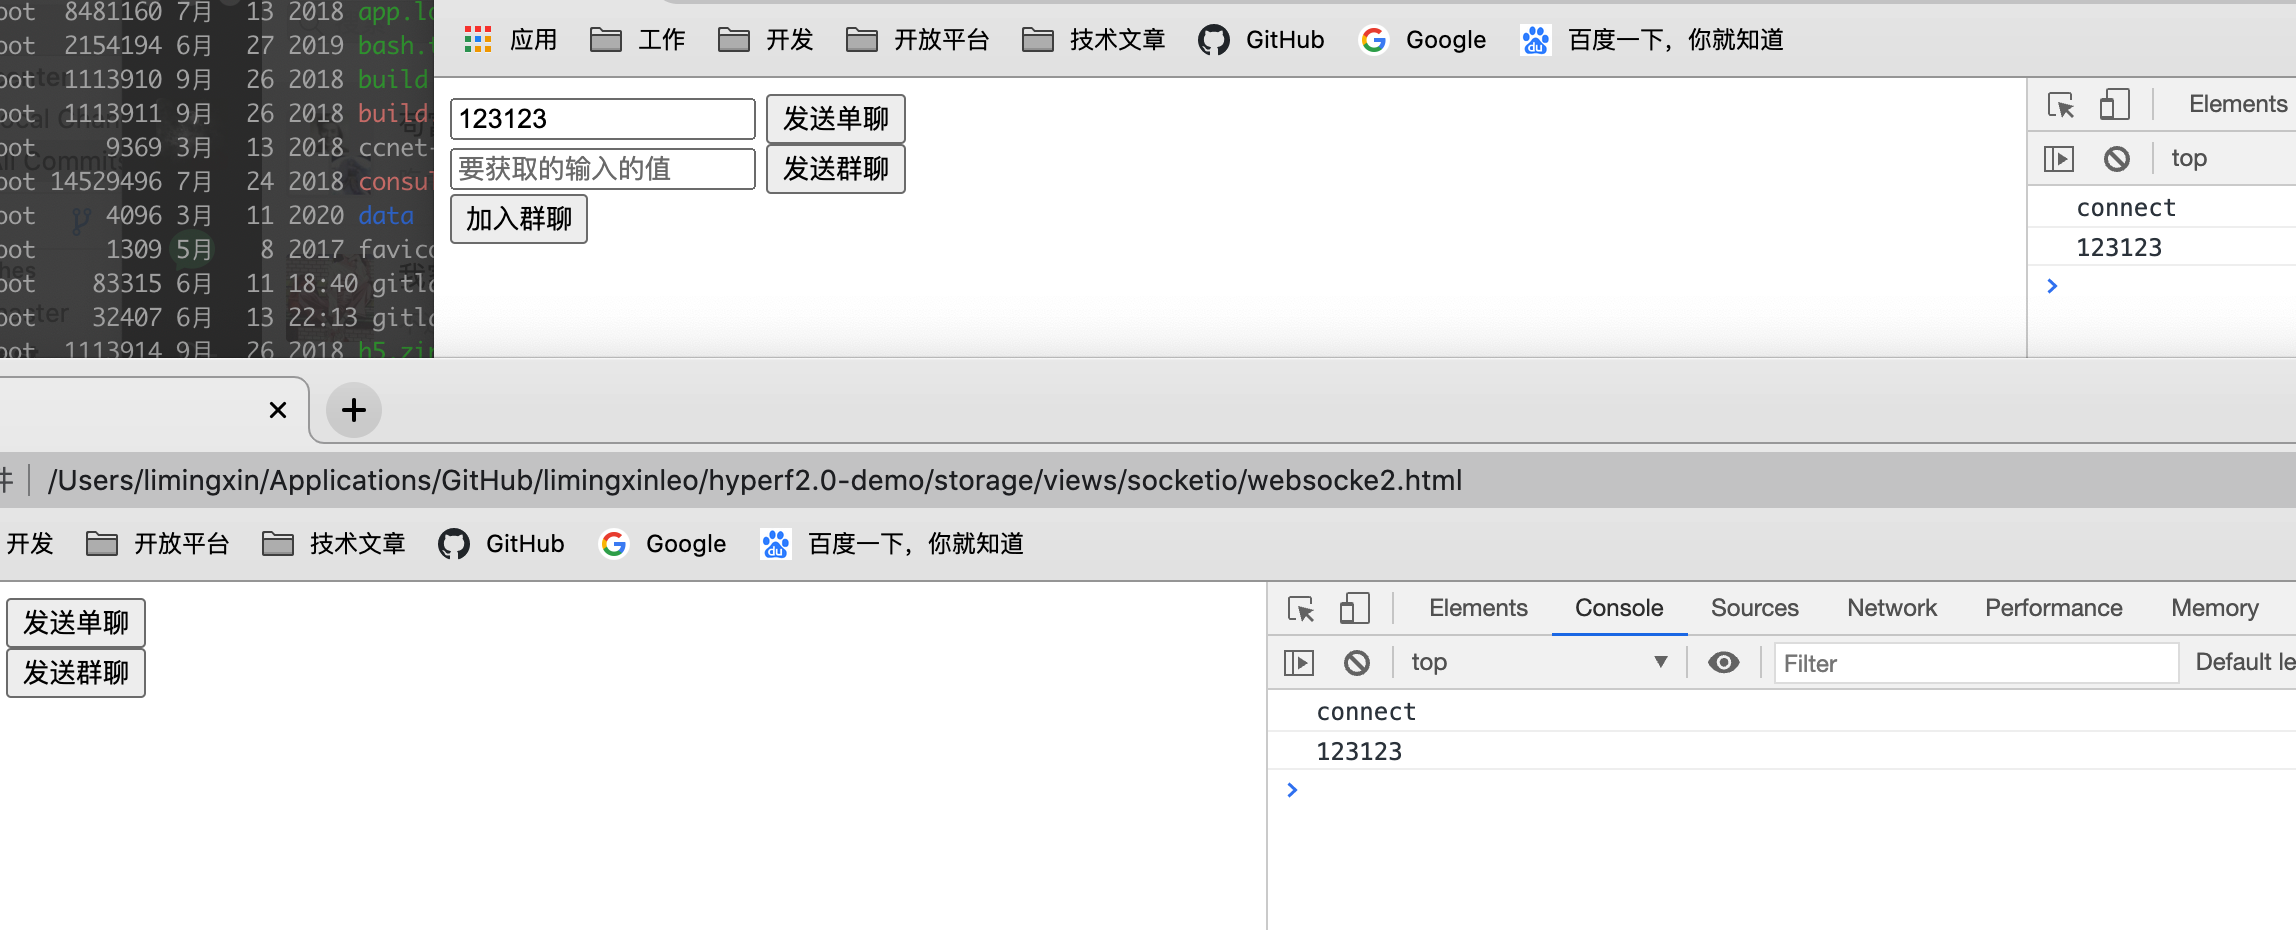Click 发送单聊 button in lower window
This screenshot has height=930, width=2296.
(76, 623)
